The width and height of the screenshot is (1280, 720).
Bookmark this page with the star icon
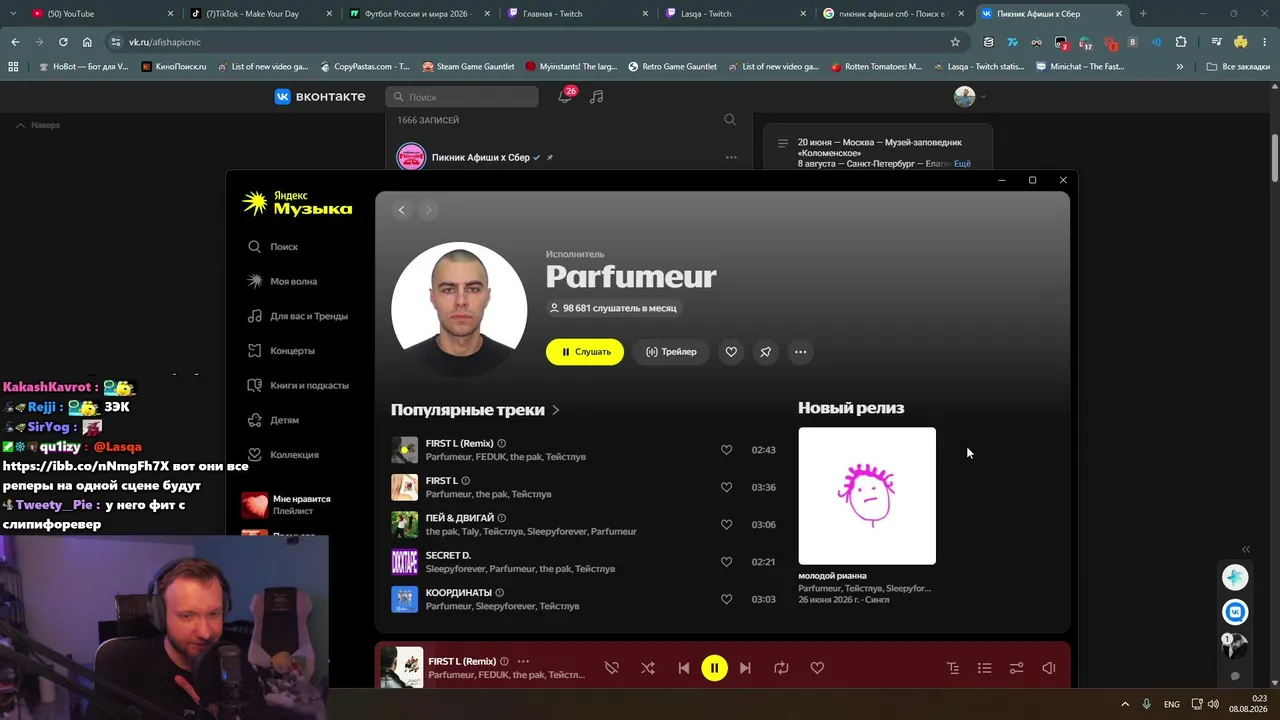[955, 42]
